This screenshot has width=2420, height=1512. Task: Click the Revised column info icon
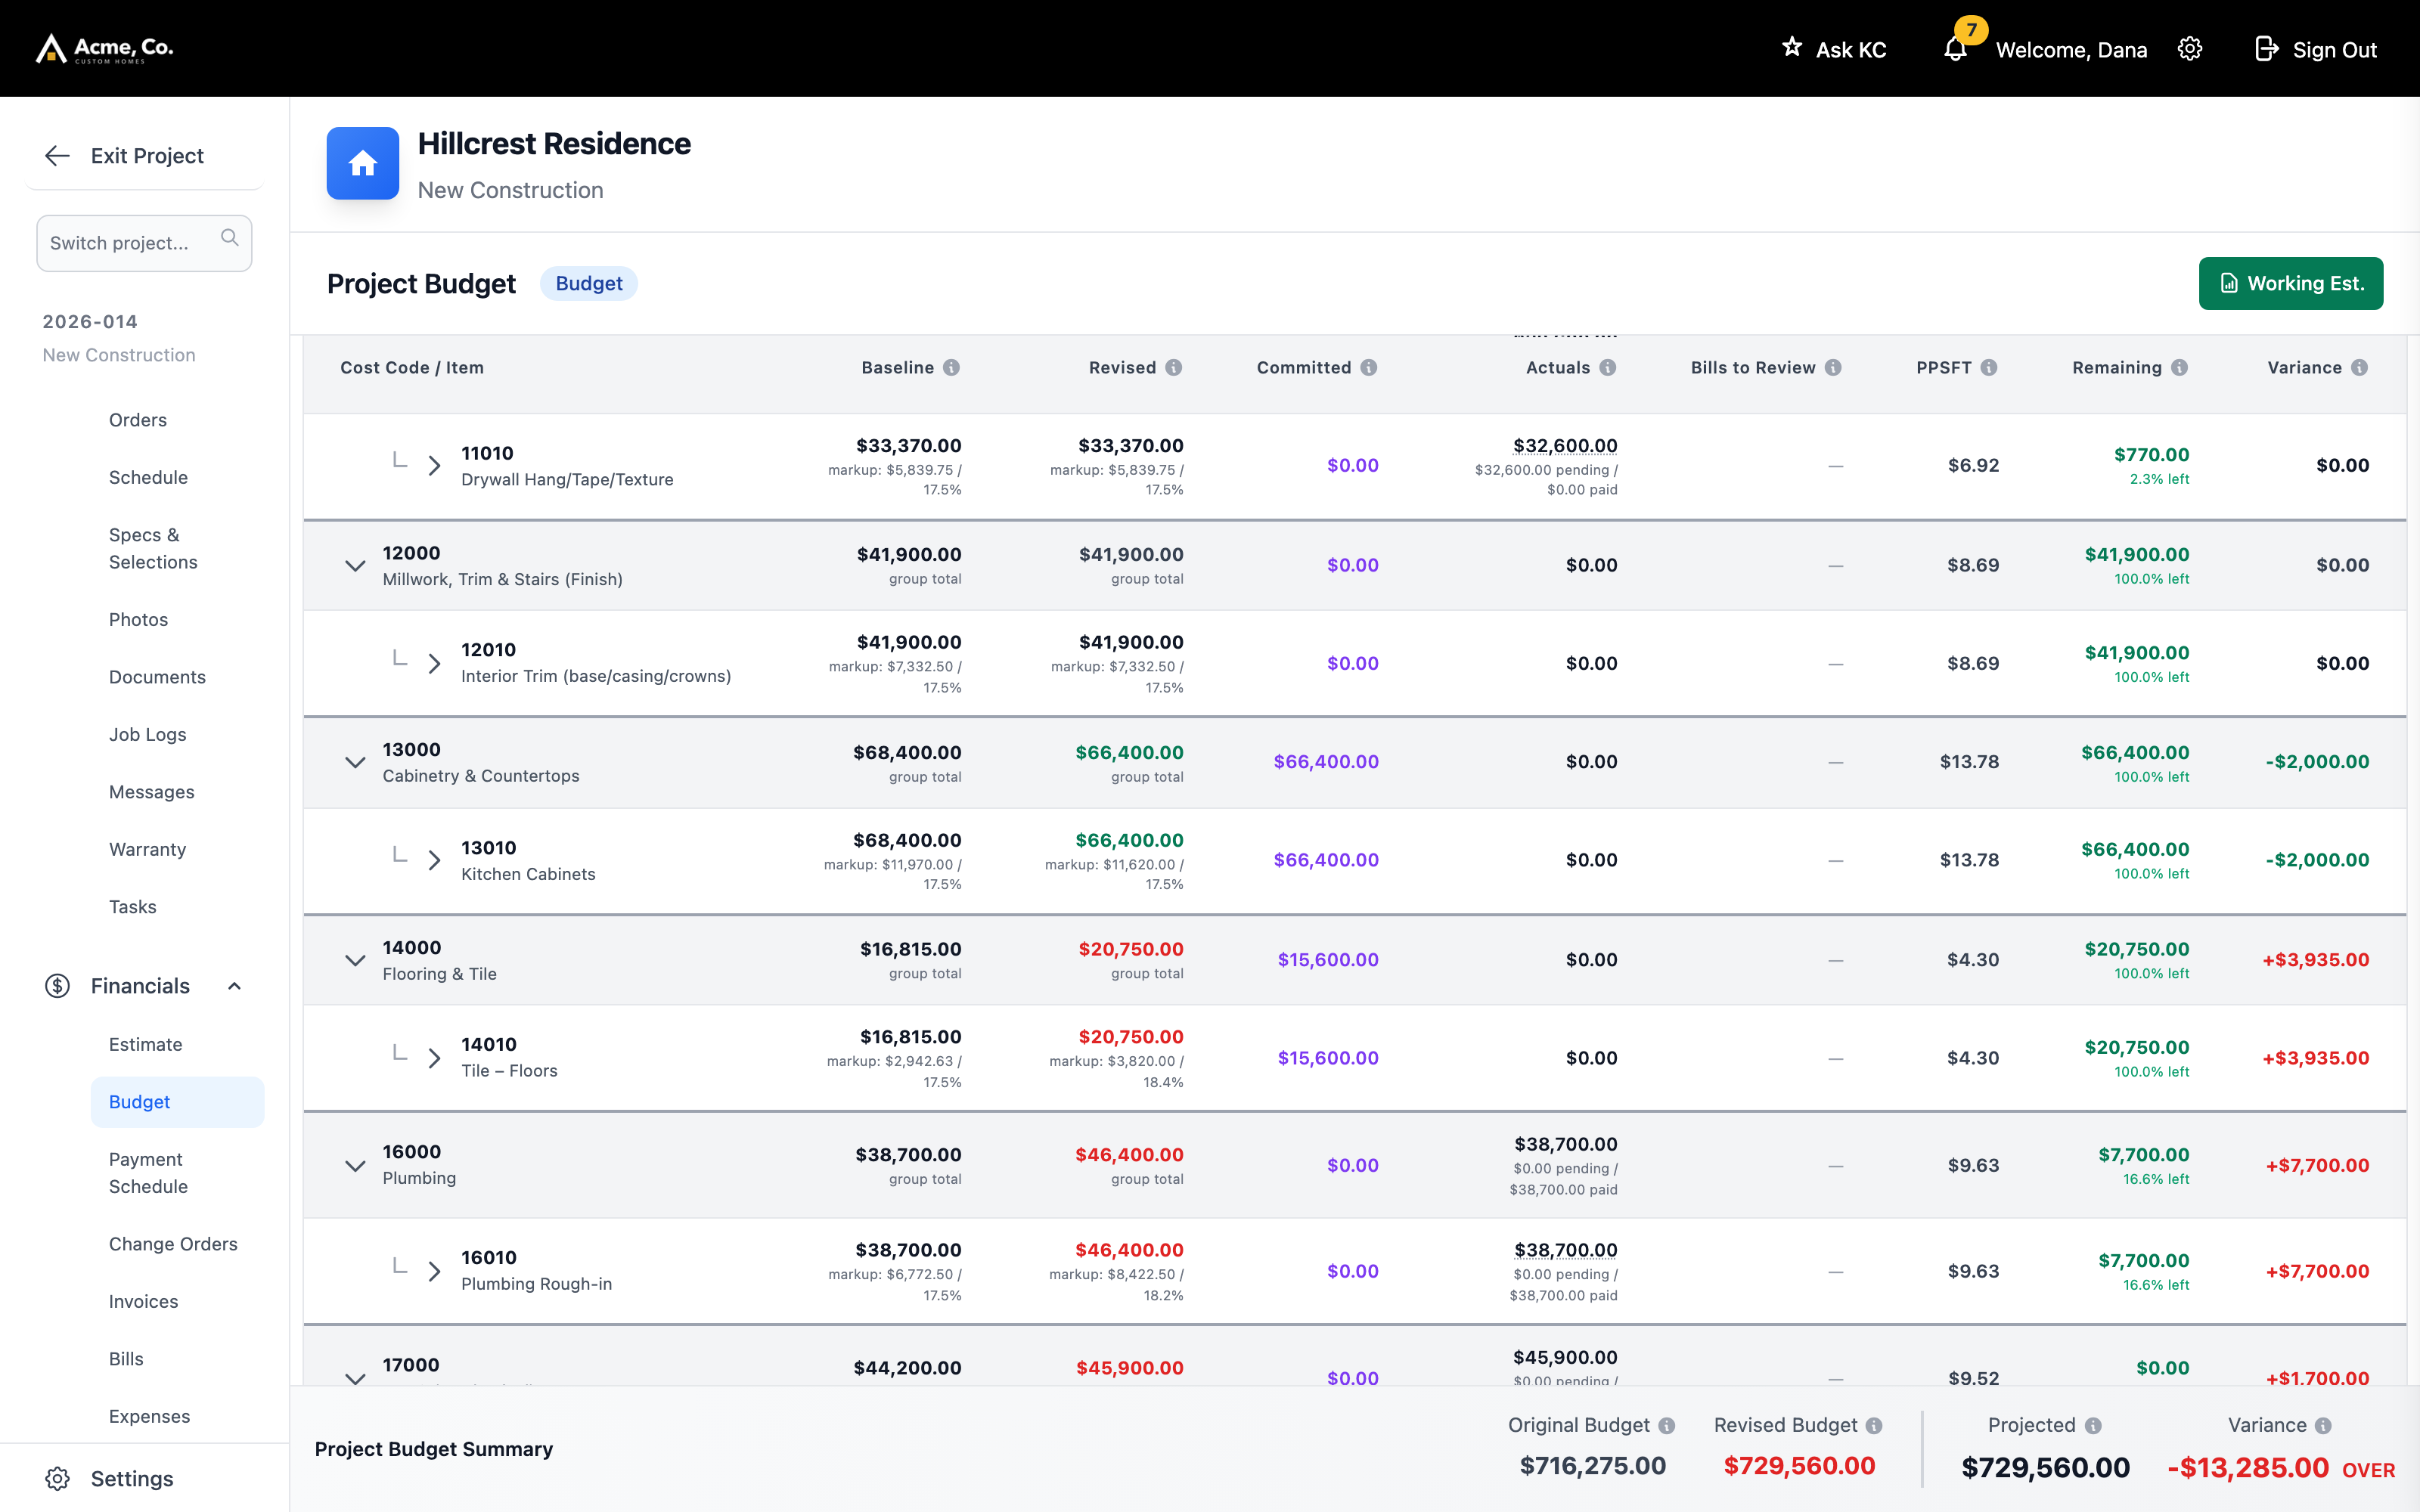point(1174,368)
